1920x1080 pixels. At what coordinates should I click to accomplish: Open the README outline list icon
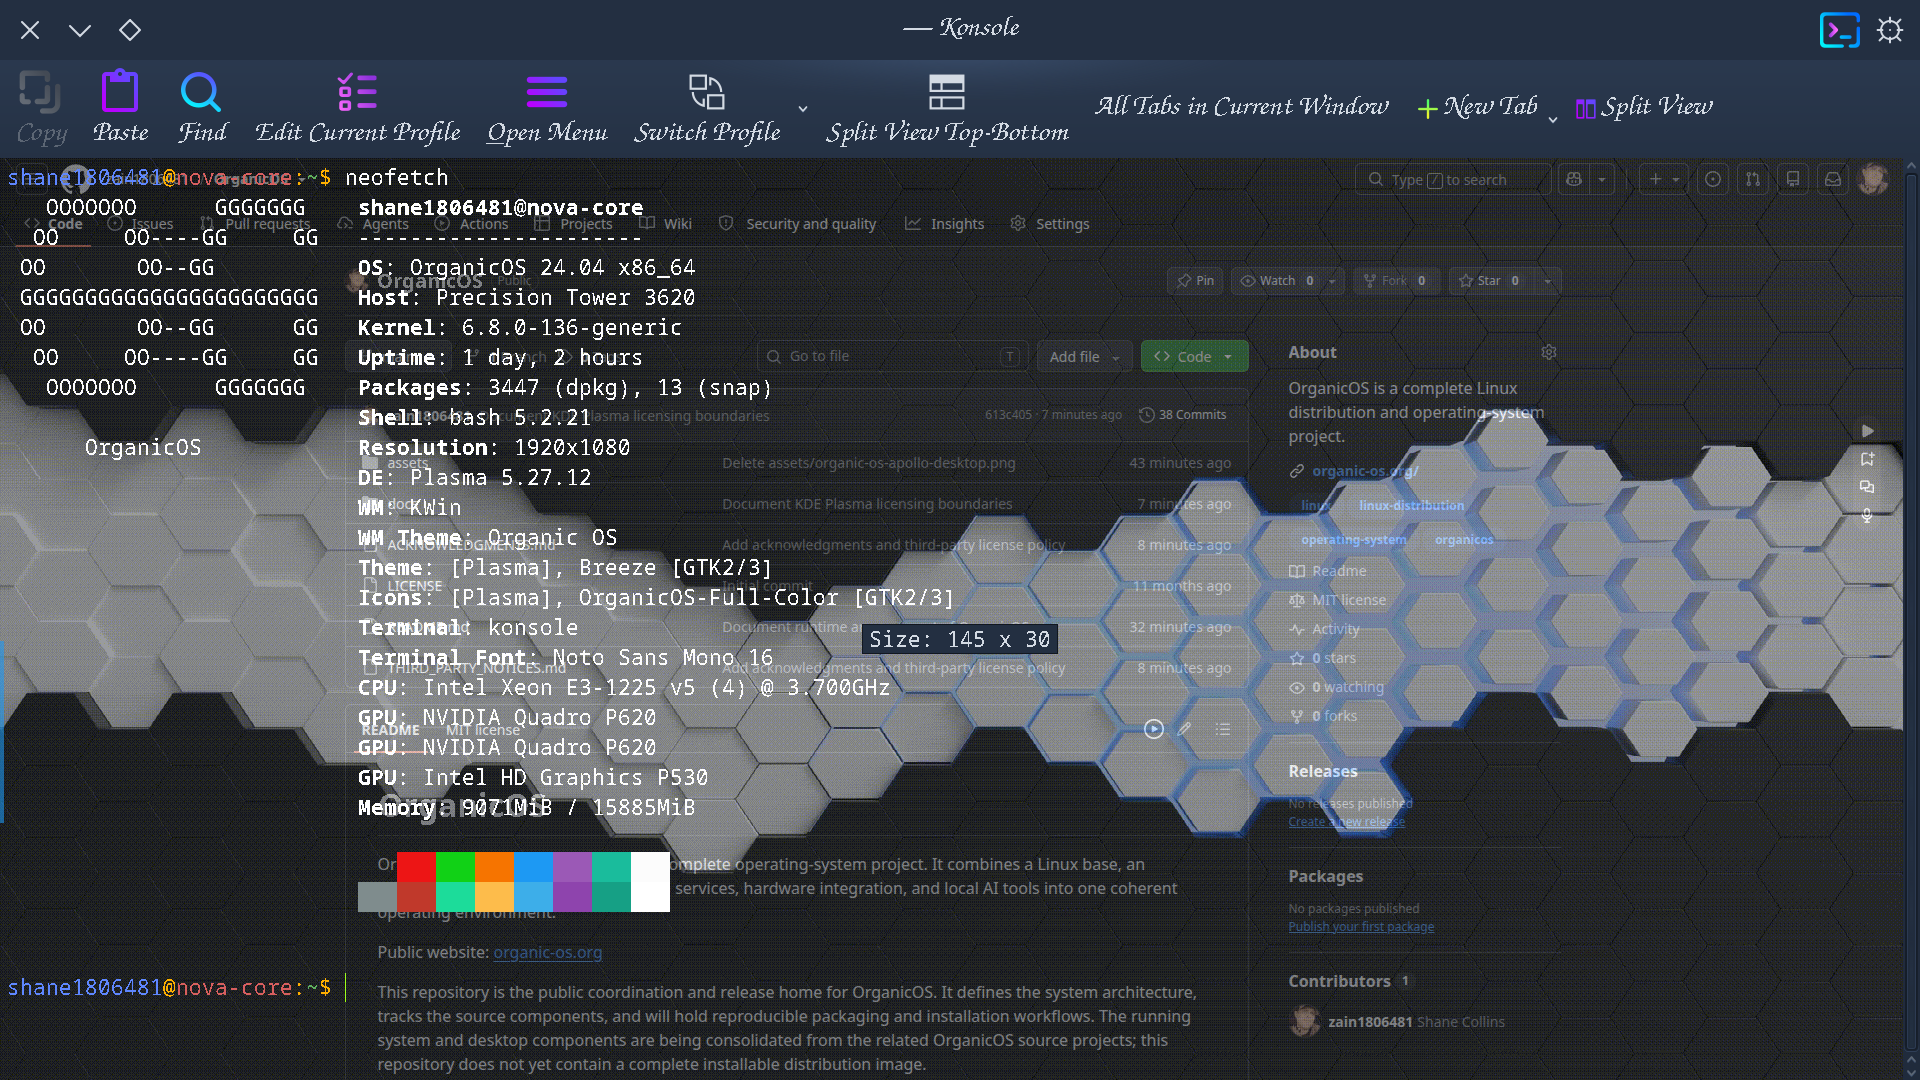[x=1223, y=729]
